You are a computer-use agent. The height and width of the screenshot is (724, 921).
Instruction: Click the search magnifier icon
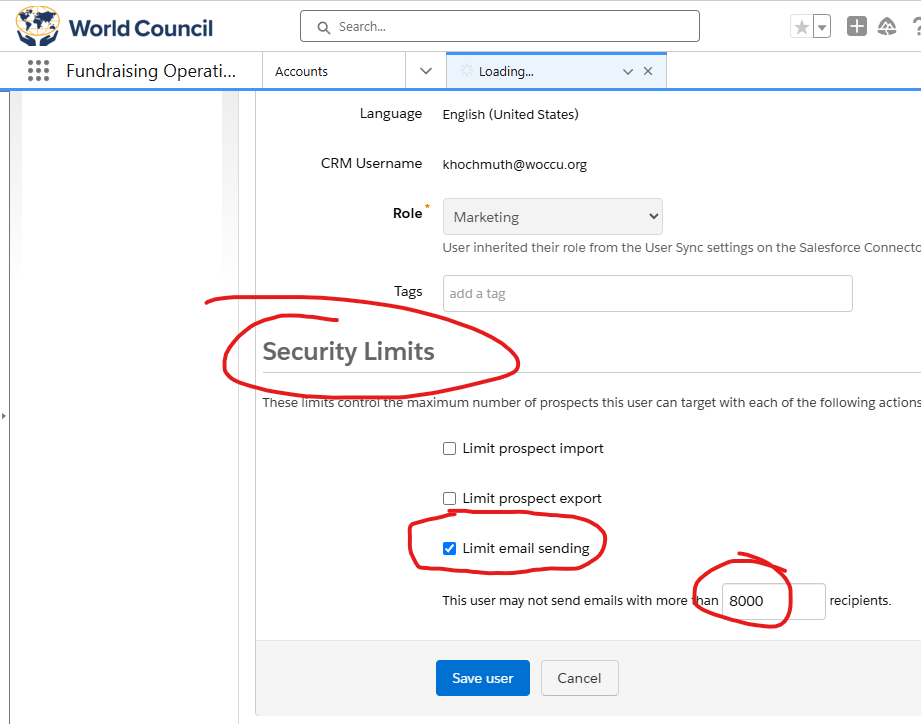pyautogui.click(x=324, y=27)
